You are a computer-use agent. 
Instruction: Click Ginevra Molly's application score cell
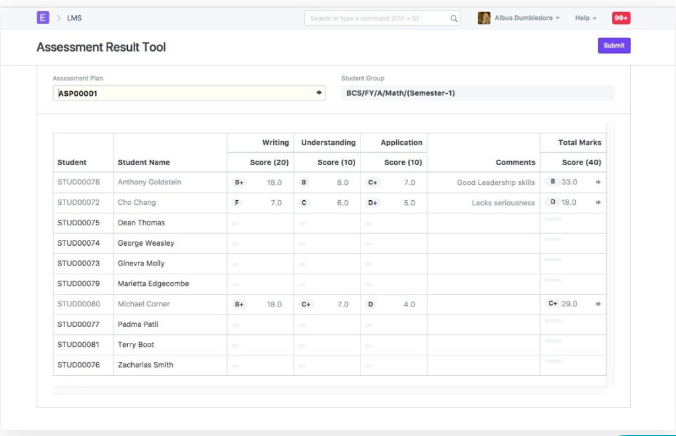(394, 263)
